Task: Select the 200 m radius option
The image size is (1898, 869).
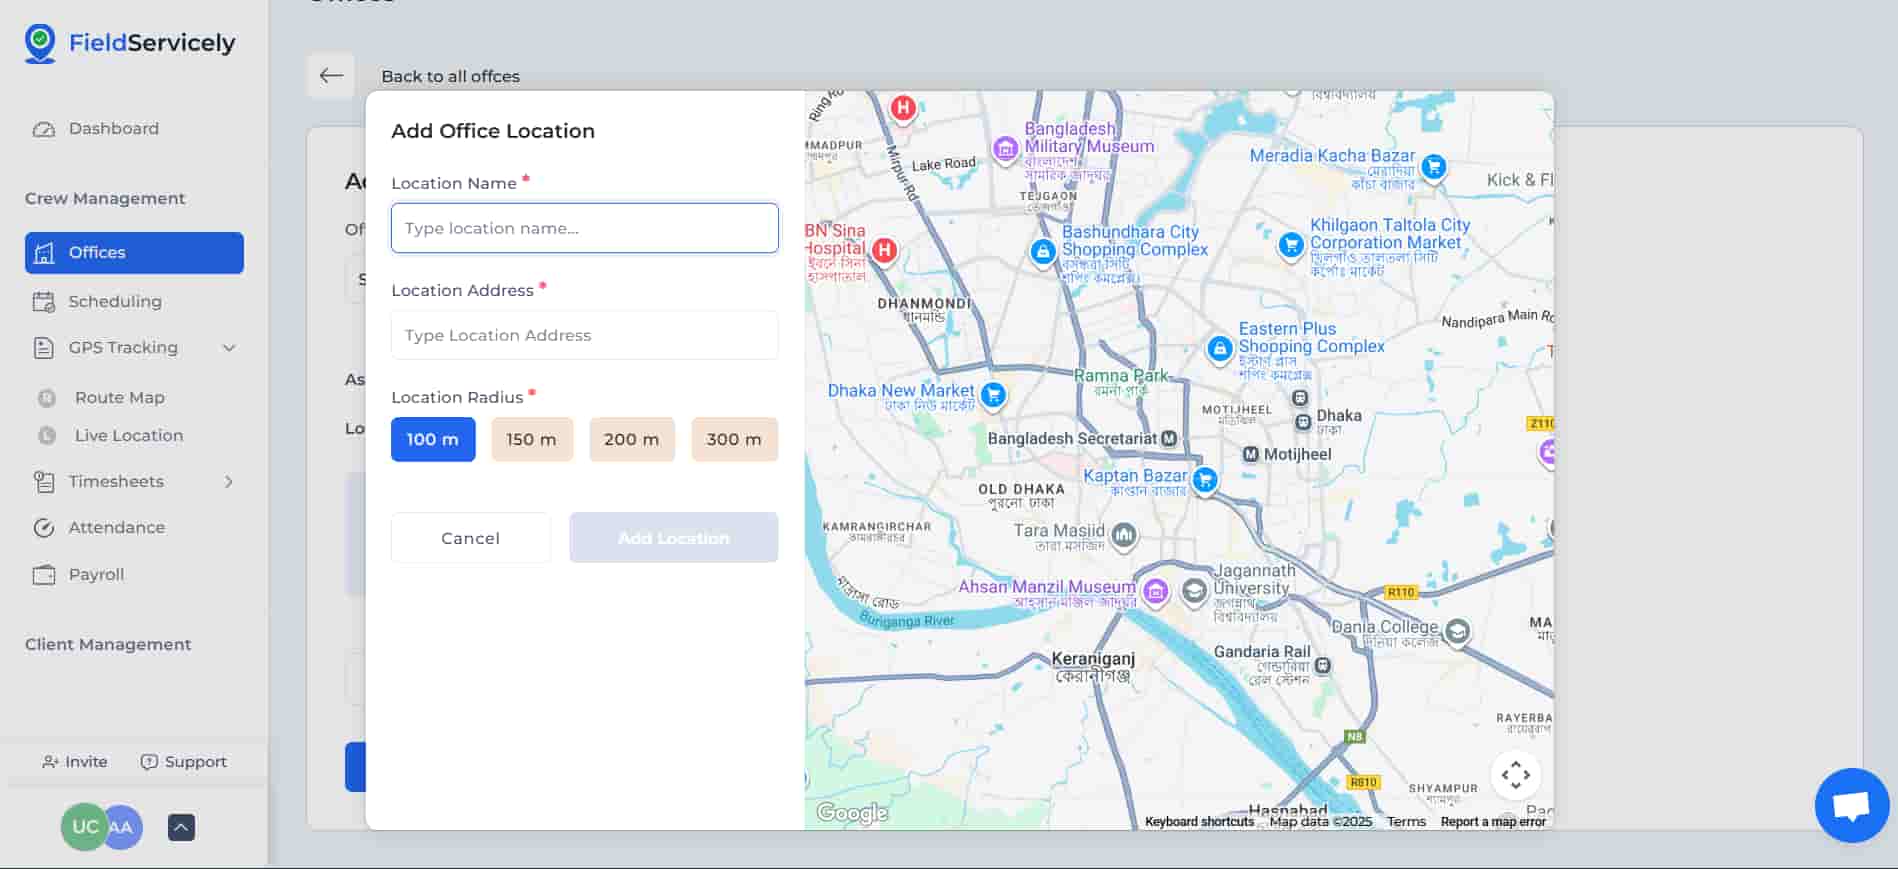Action: click(x=632, y=439)
